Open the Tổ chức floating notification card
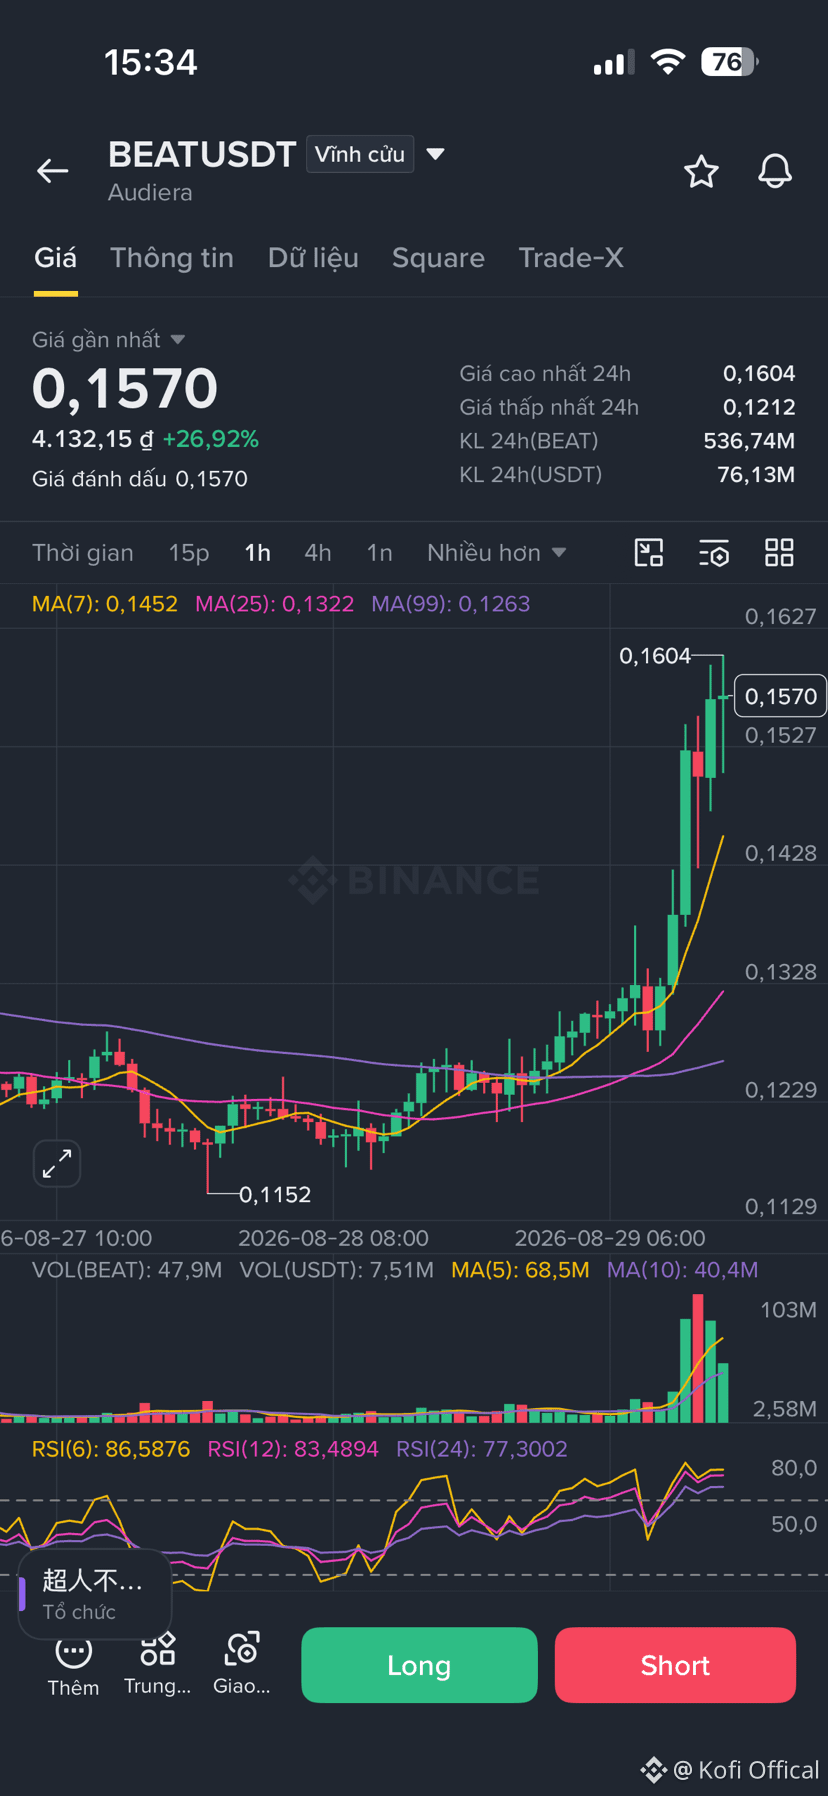 click(x=95, y=1594)
